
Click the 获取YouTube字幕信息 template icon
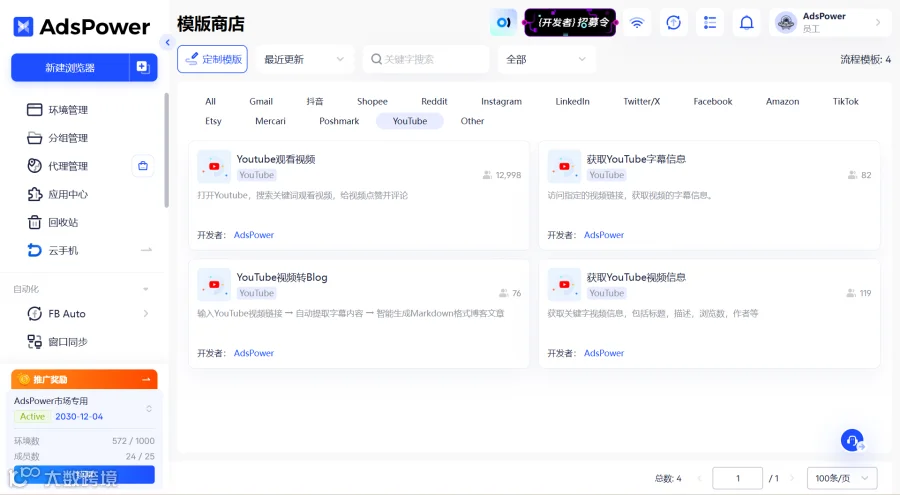(564, 167)
